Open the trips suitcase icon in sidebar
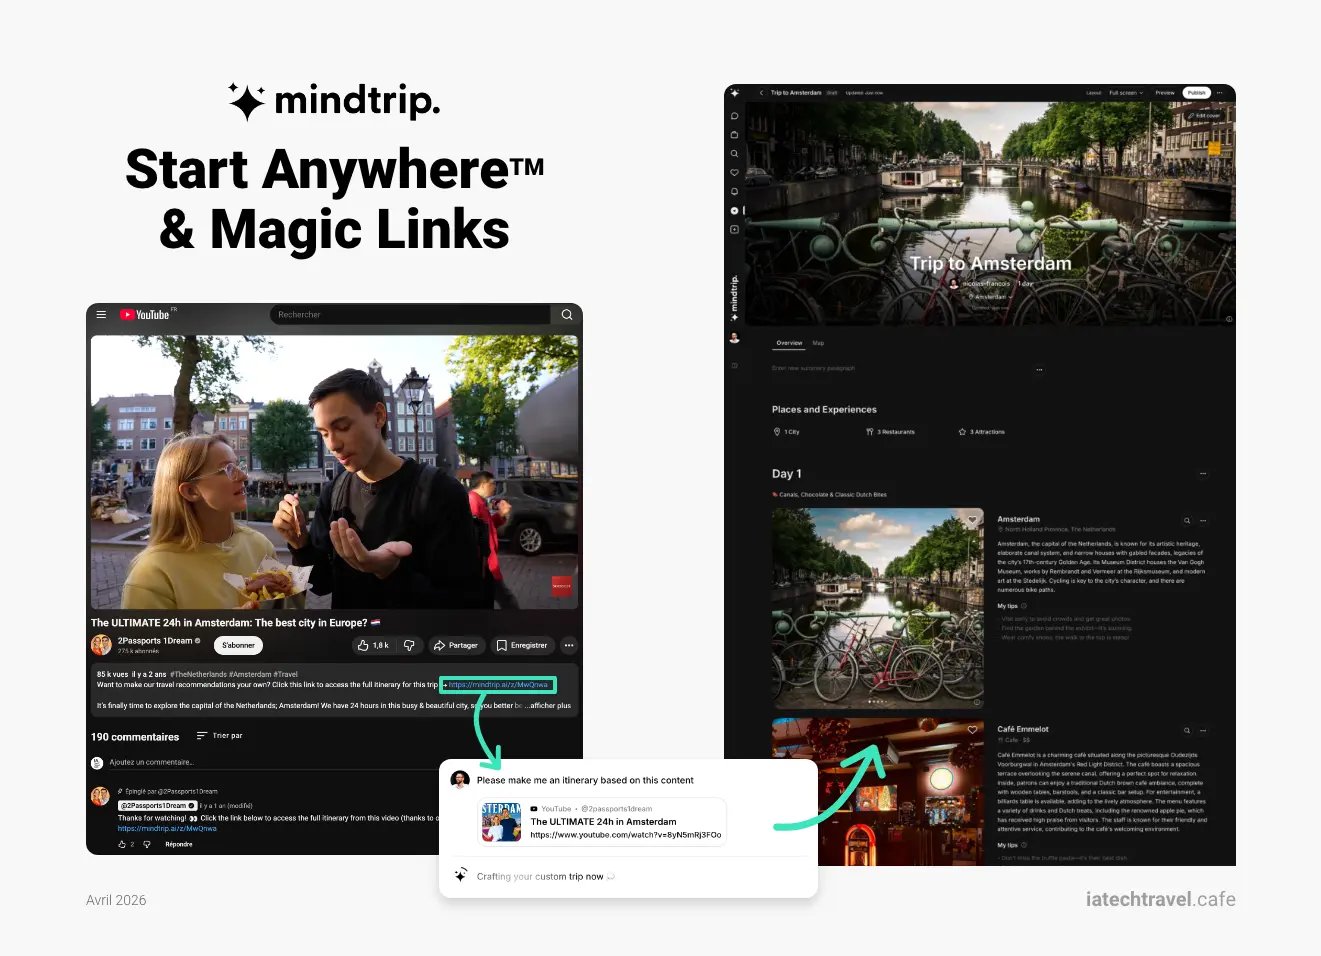 click(734, 135)
